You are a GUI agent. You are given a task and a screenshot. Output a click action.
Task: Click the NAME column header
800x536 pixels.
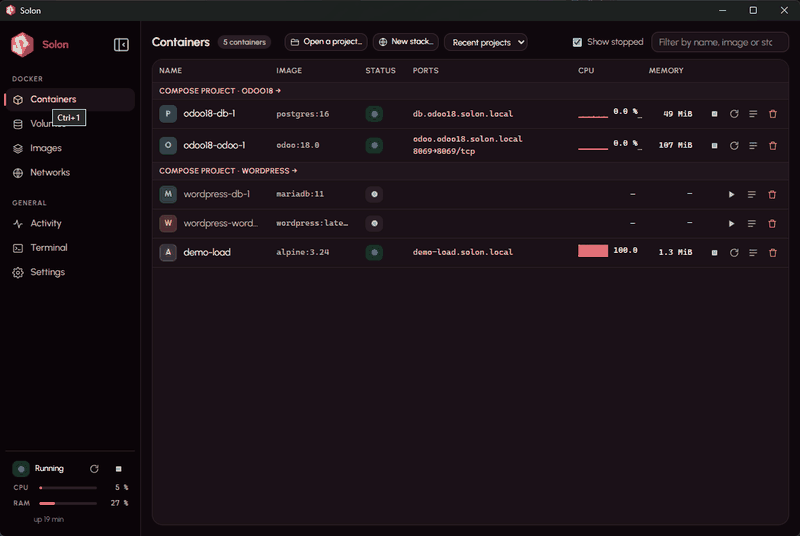(170, 71)
